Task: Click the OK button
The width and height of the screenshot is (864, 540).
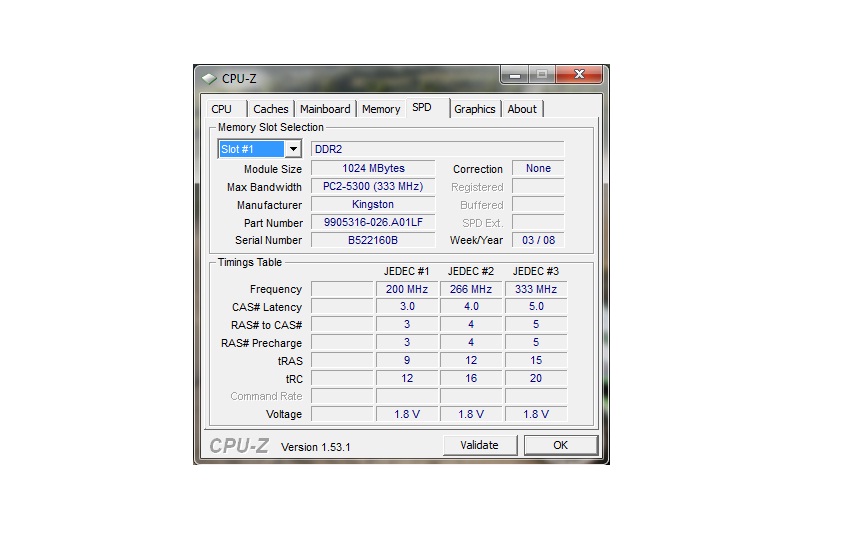Action: point(560,445)
